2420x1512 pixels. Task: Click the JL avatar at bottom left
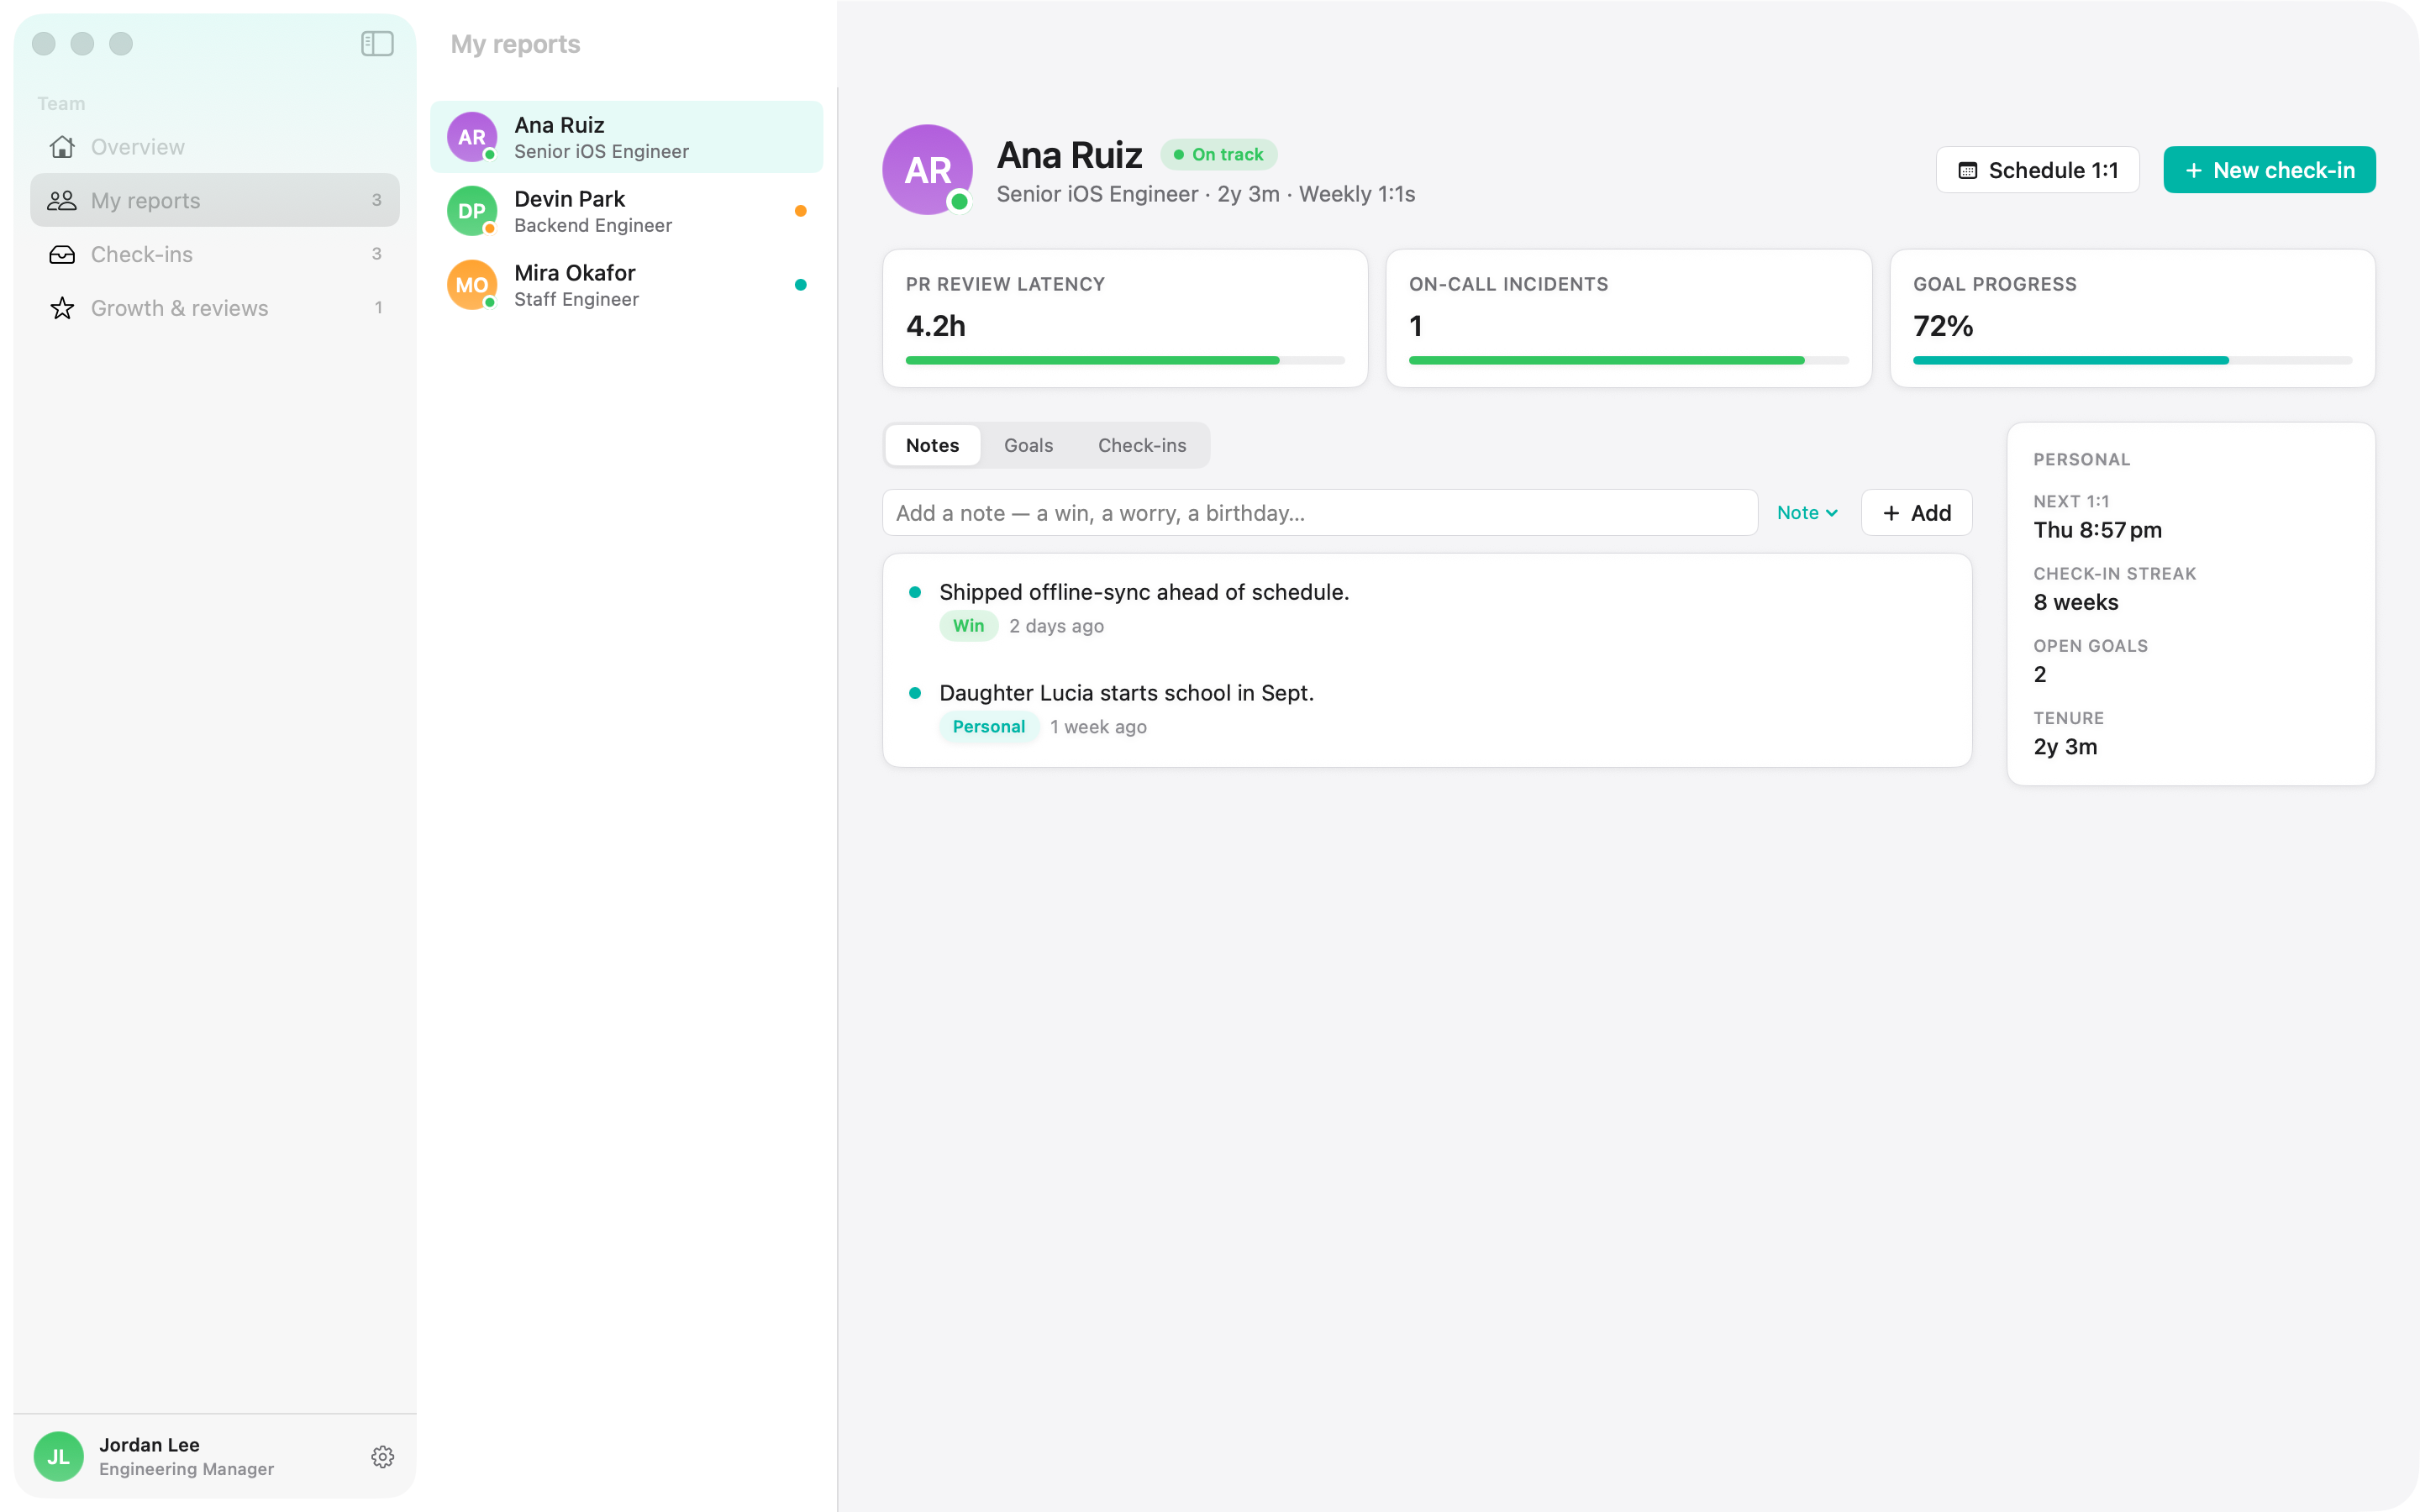coord(58,1456)
